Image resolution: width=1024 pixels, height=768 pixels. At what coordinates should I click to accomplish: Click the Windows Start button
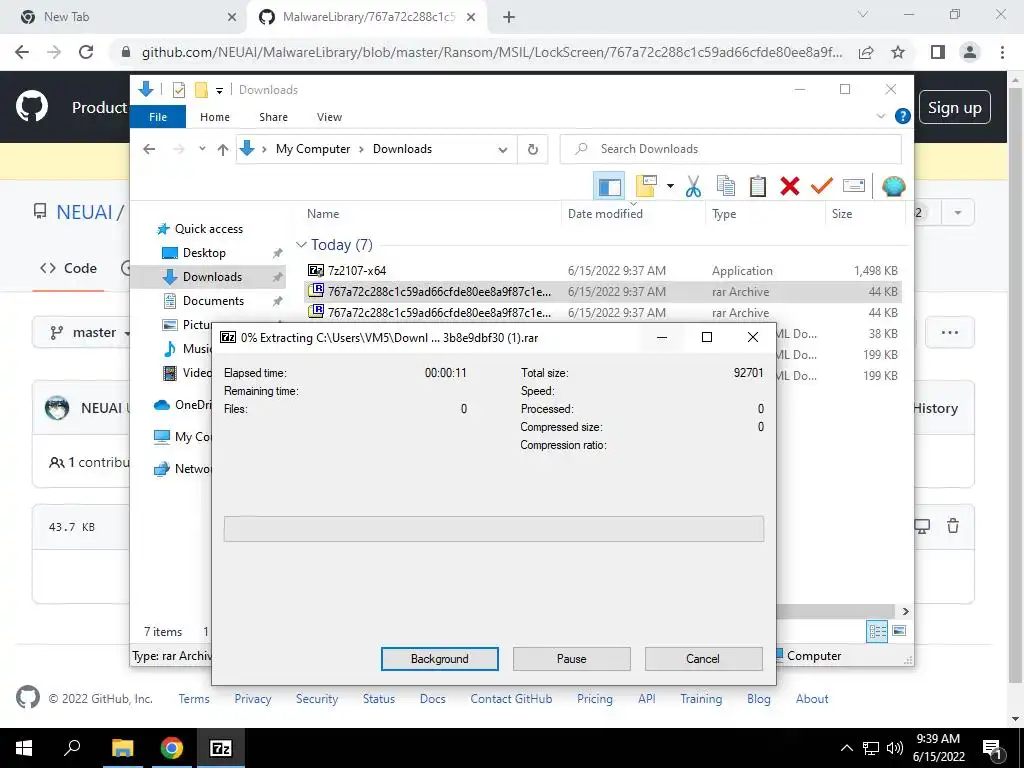(x=24, y=748)
